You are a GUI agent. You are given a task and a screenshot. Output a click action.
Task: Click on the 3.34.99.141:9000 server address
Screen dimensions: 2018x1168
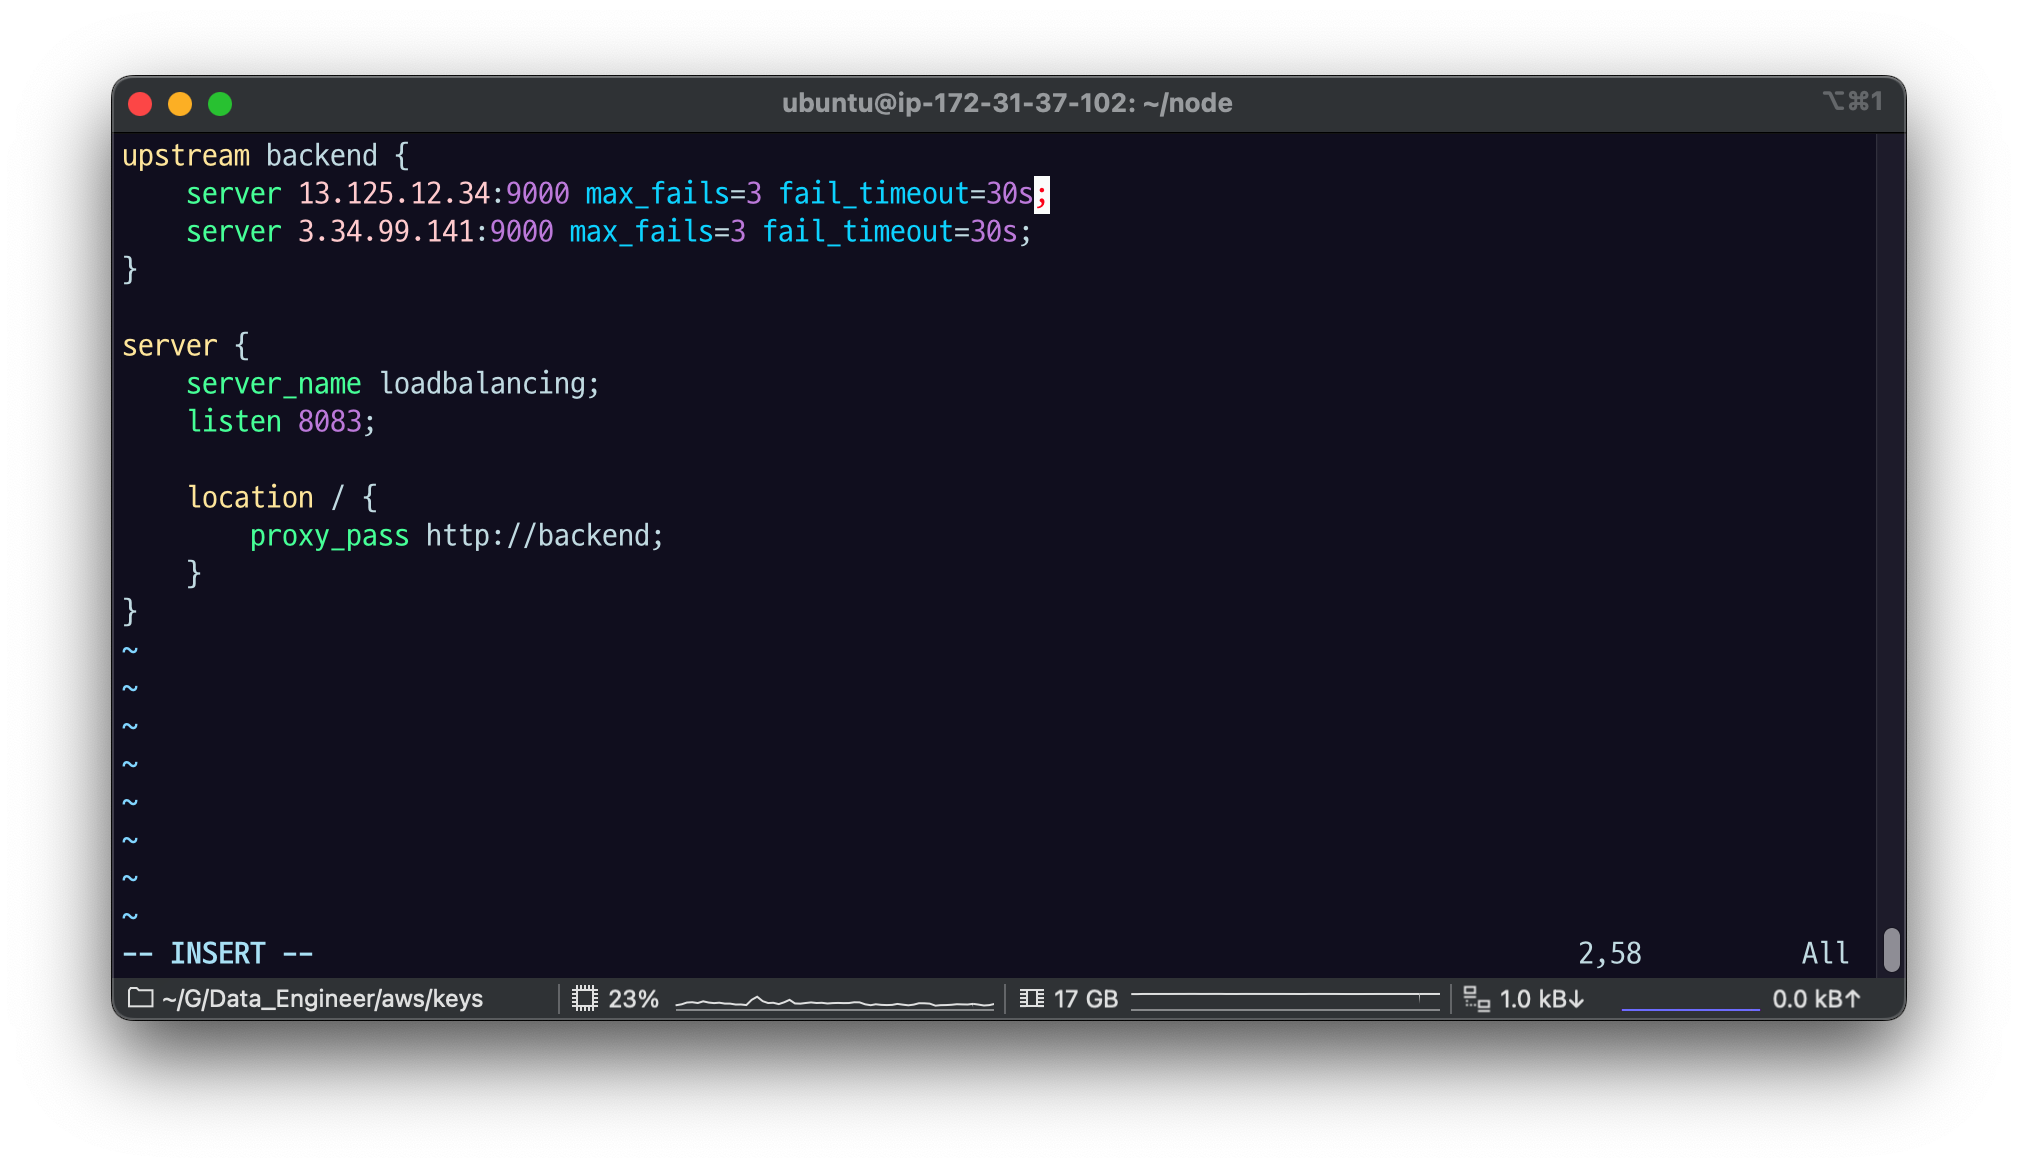(x=425, y=232)
